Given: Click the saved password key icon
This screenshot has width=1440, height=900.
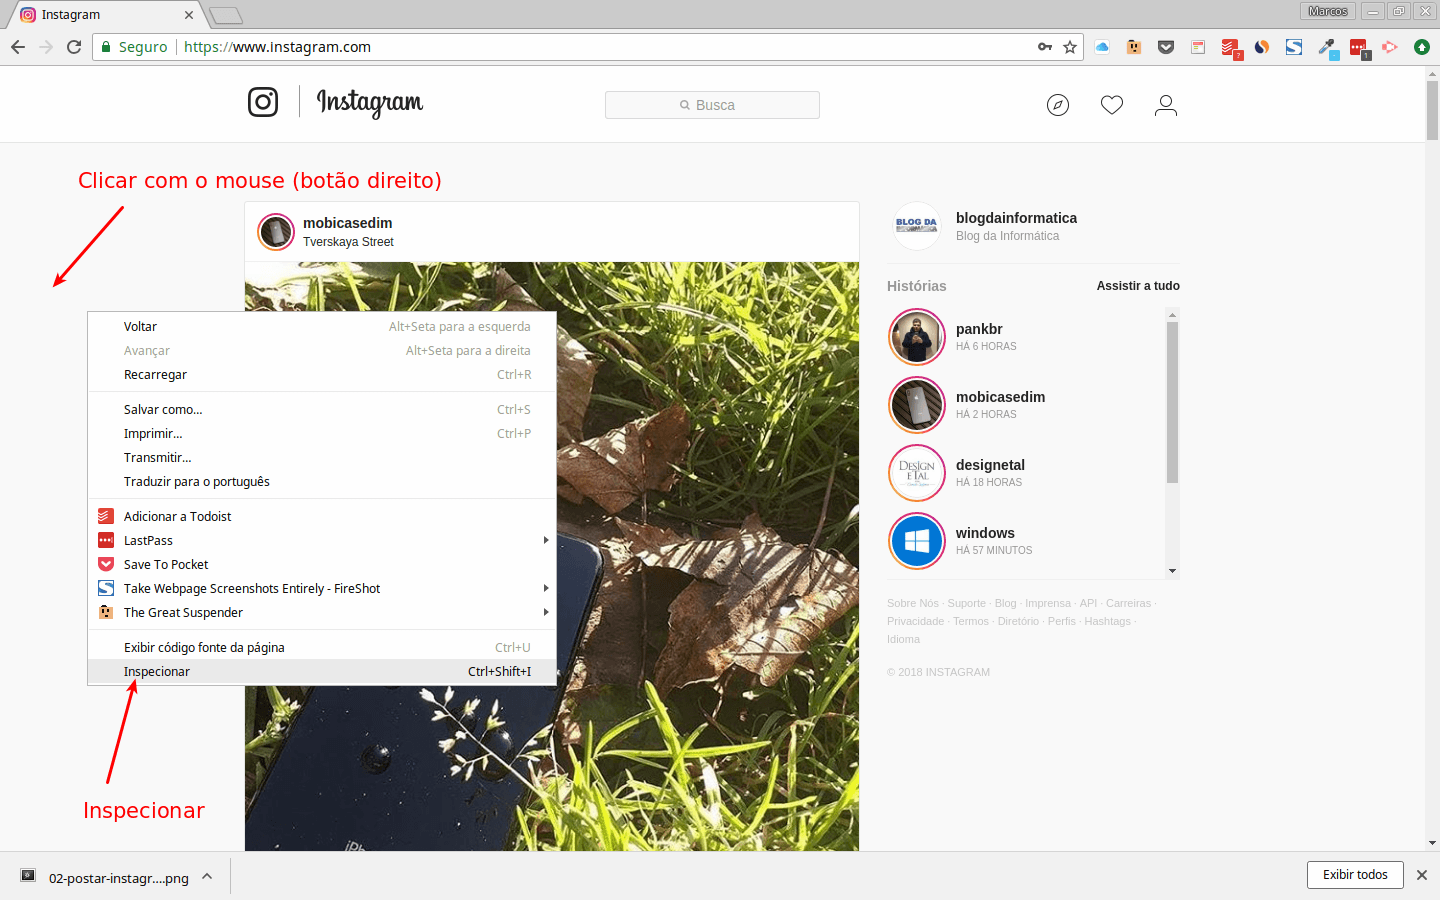Looking at the screenshot, I should 1045,47.
